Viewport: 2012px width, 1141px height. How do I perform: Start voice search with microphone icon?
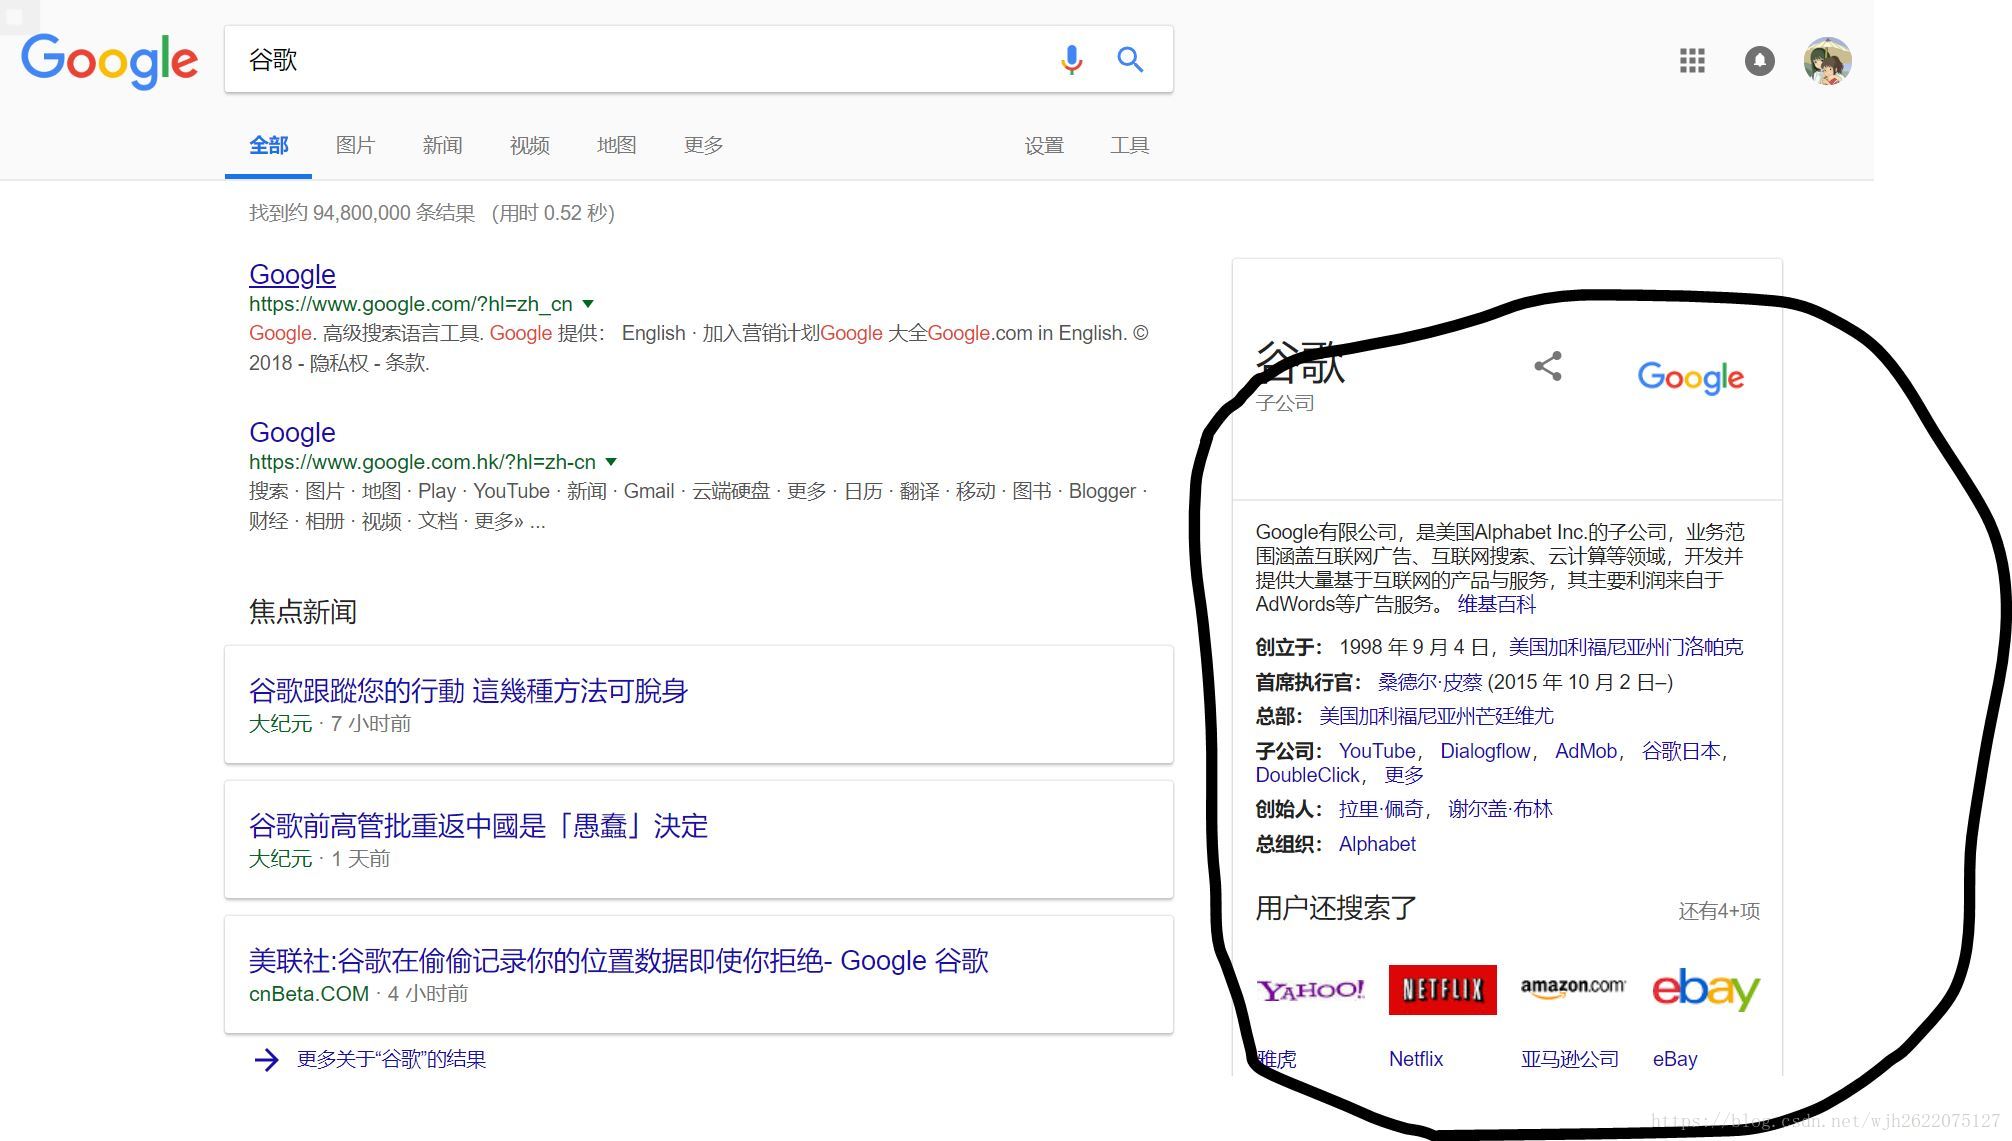[x=1071, y=60]
